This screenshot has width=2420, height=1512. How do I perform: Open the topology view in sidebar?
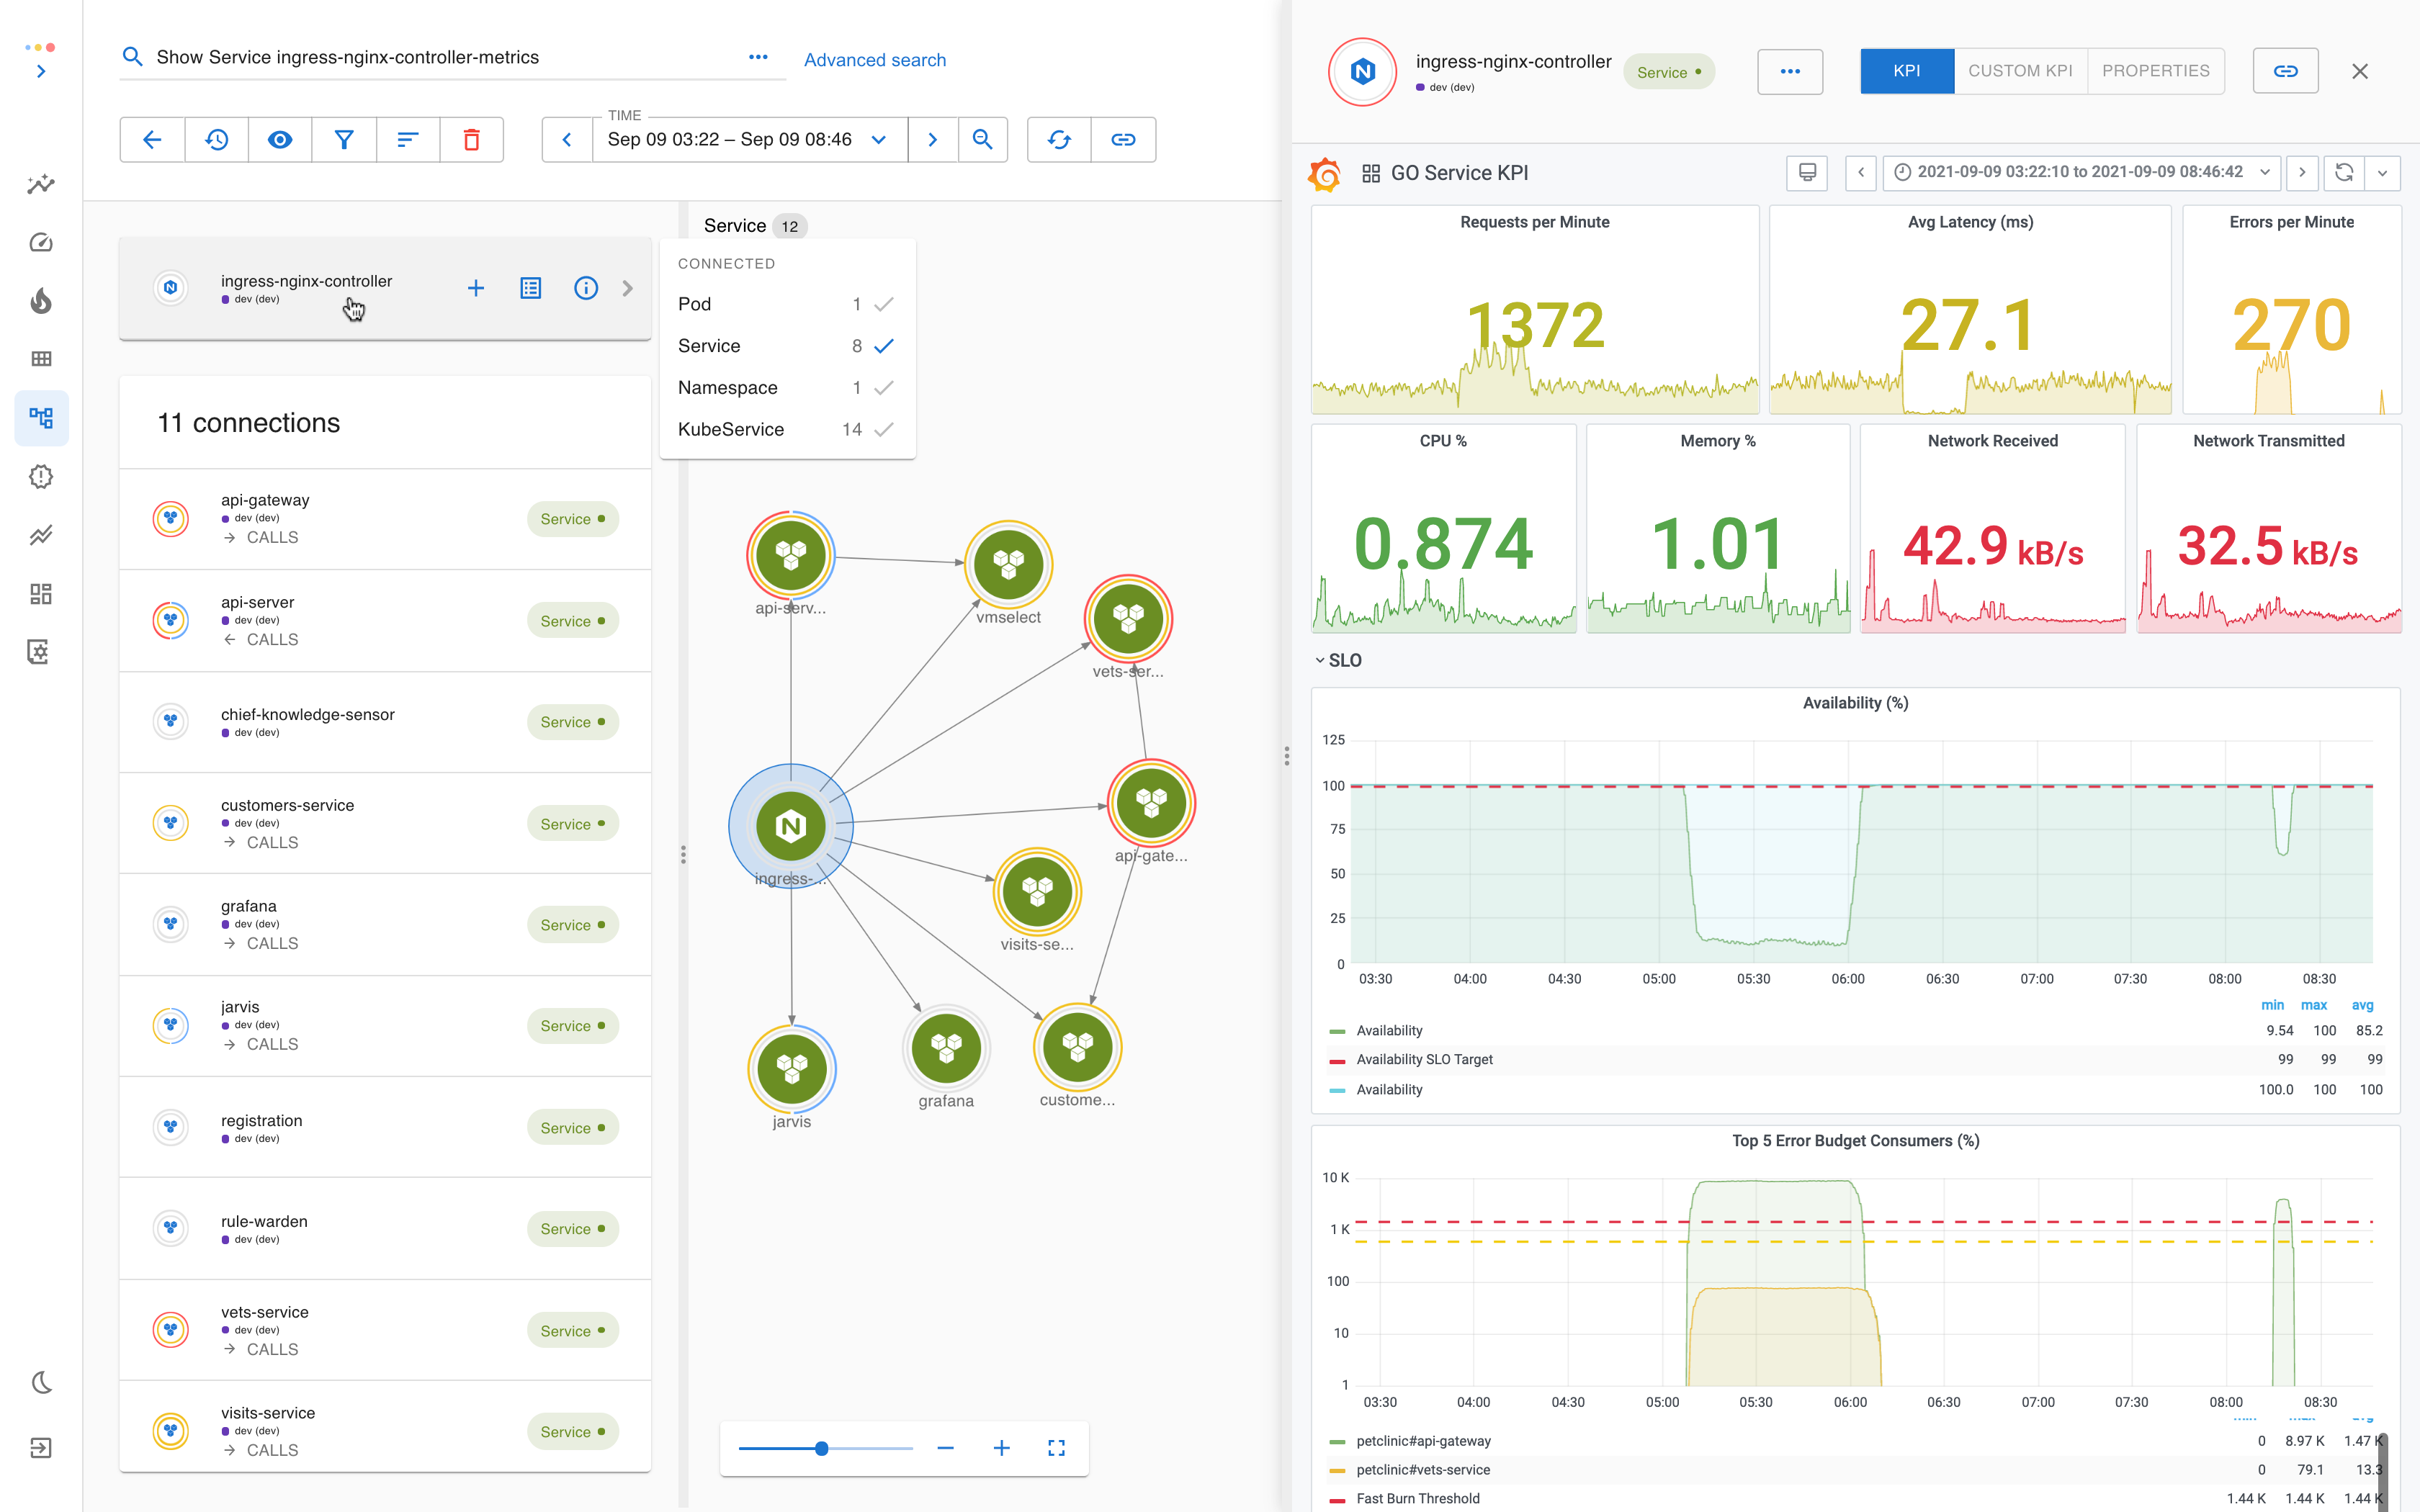pyautogui.click(x=41, y=418)
